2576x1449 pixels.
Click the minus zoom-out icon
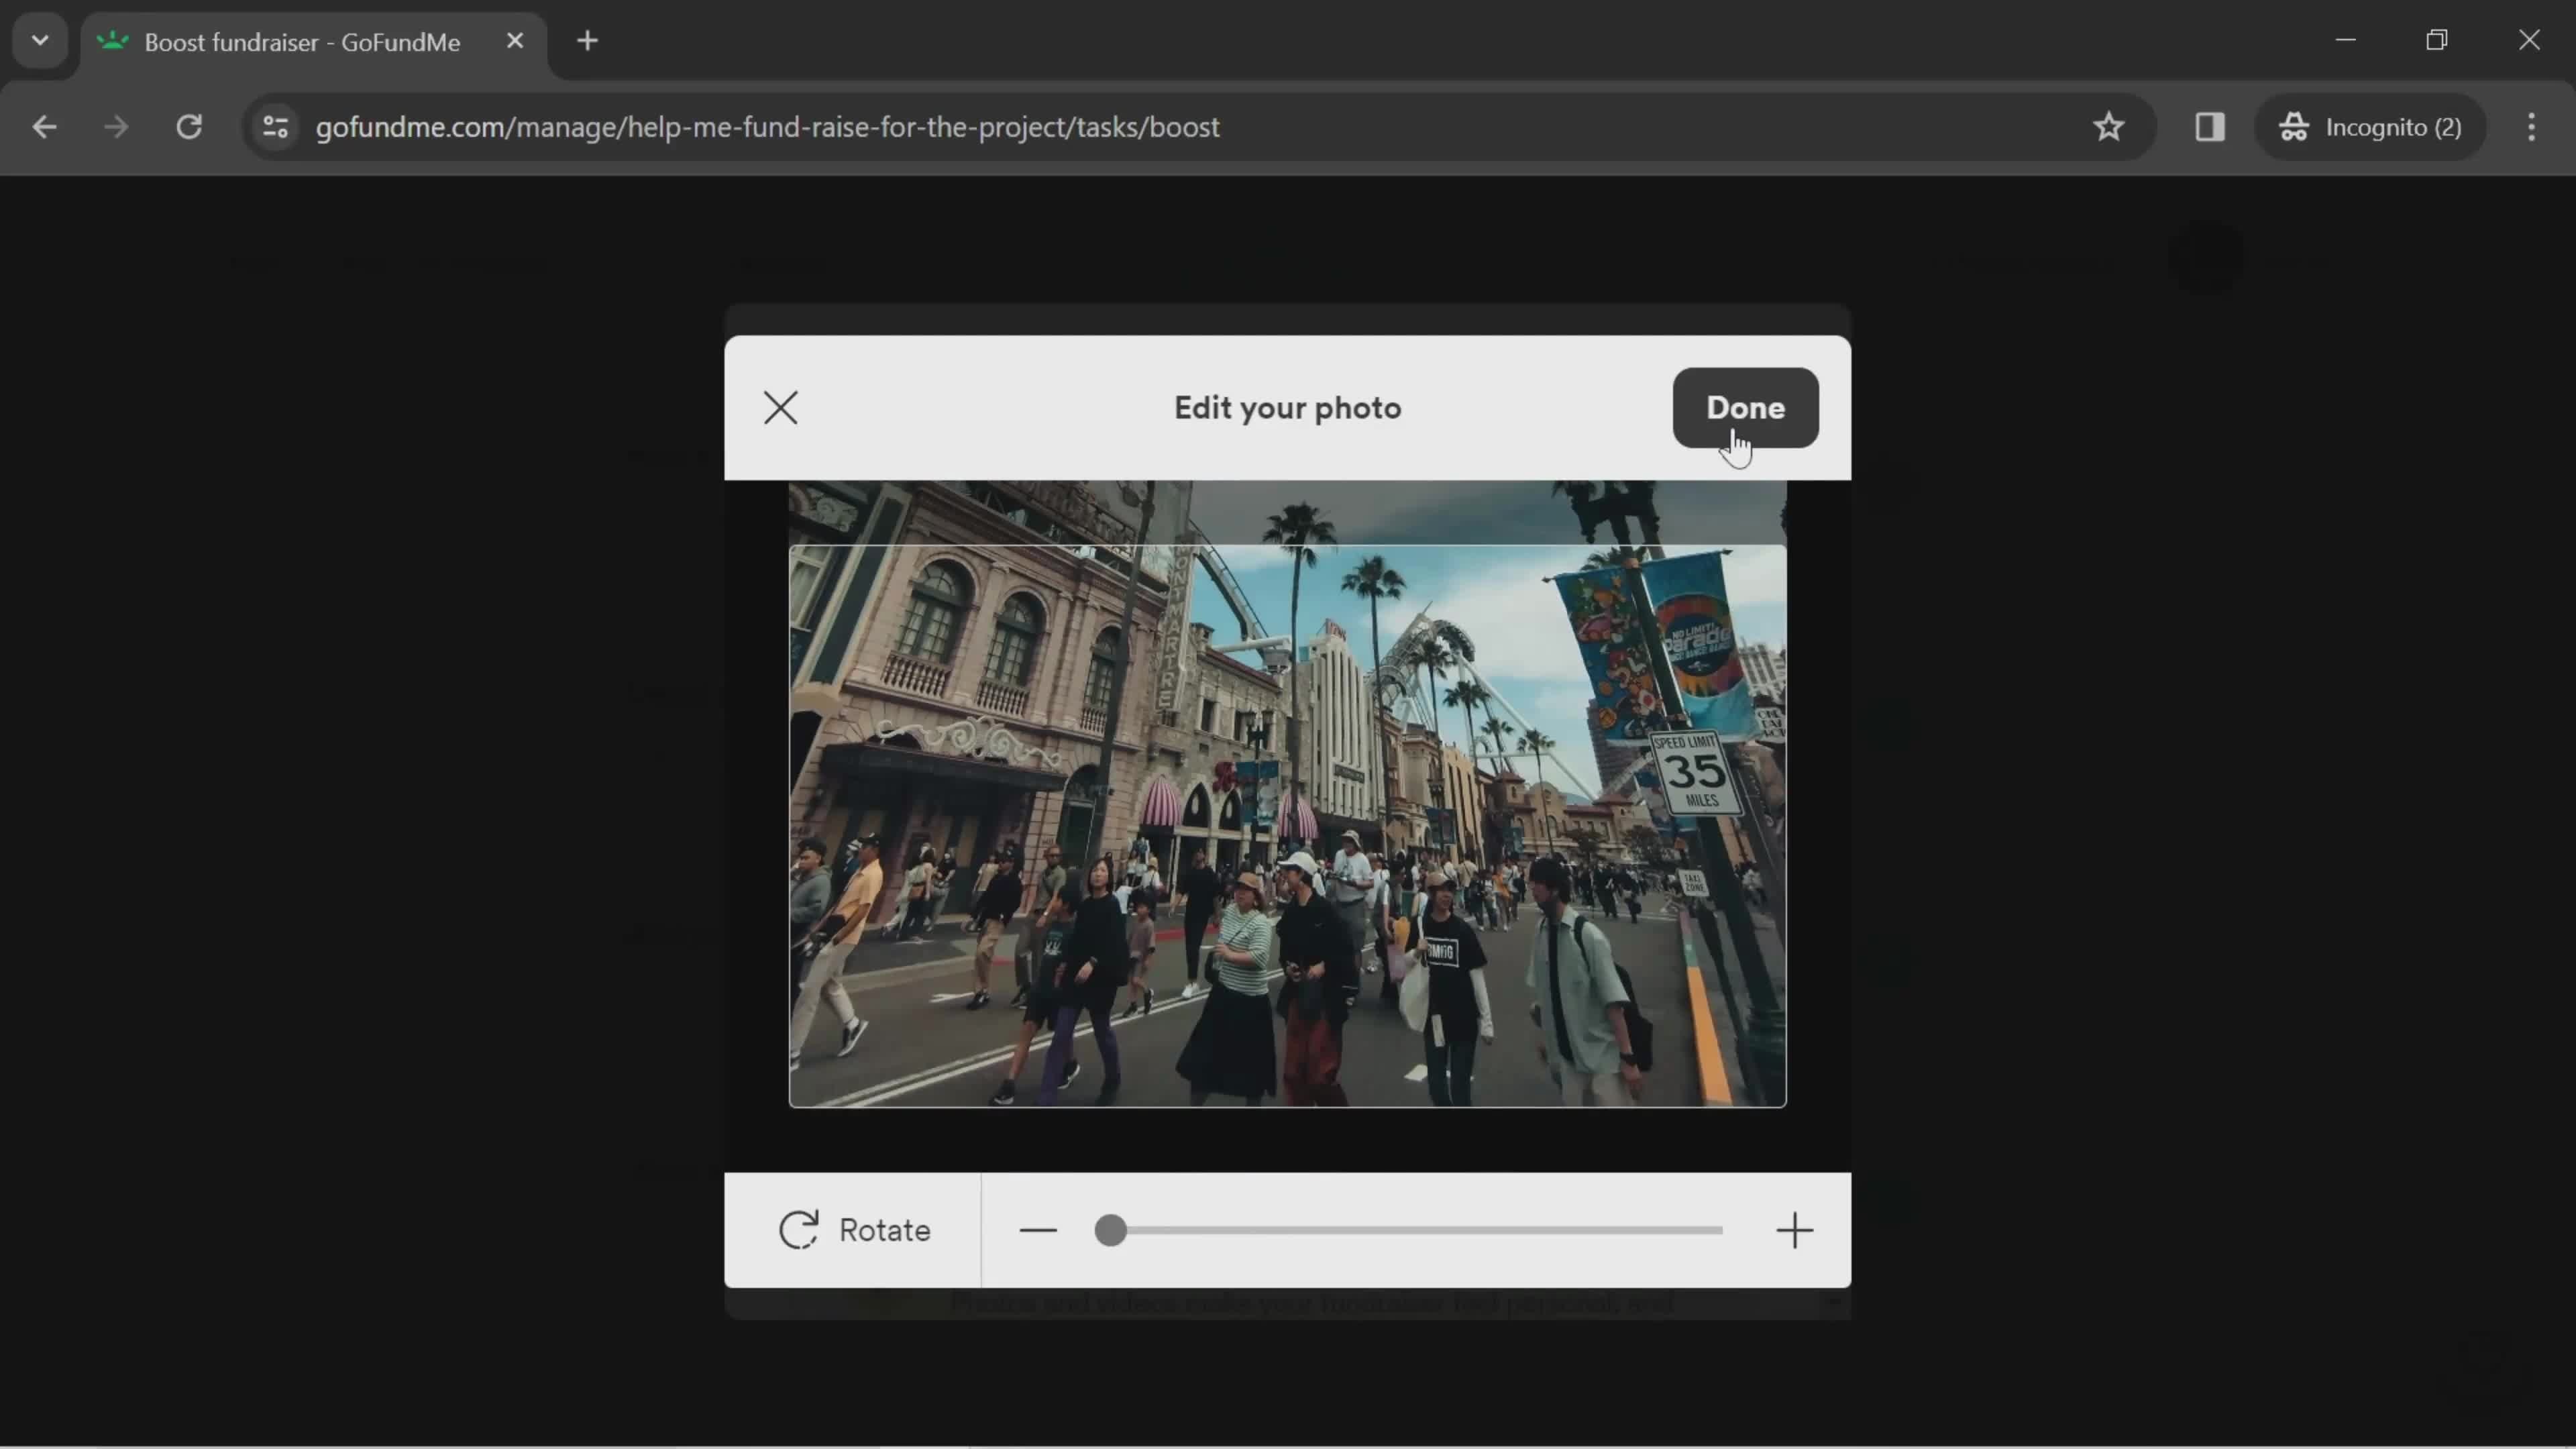tap(1038, 1230)
